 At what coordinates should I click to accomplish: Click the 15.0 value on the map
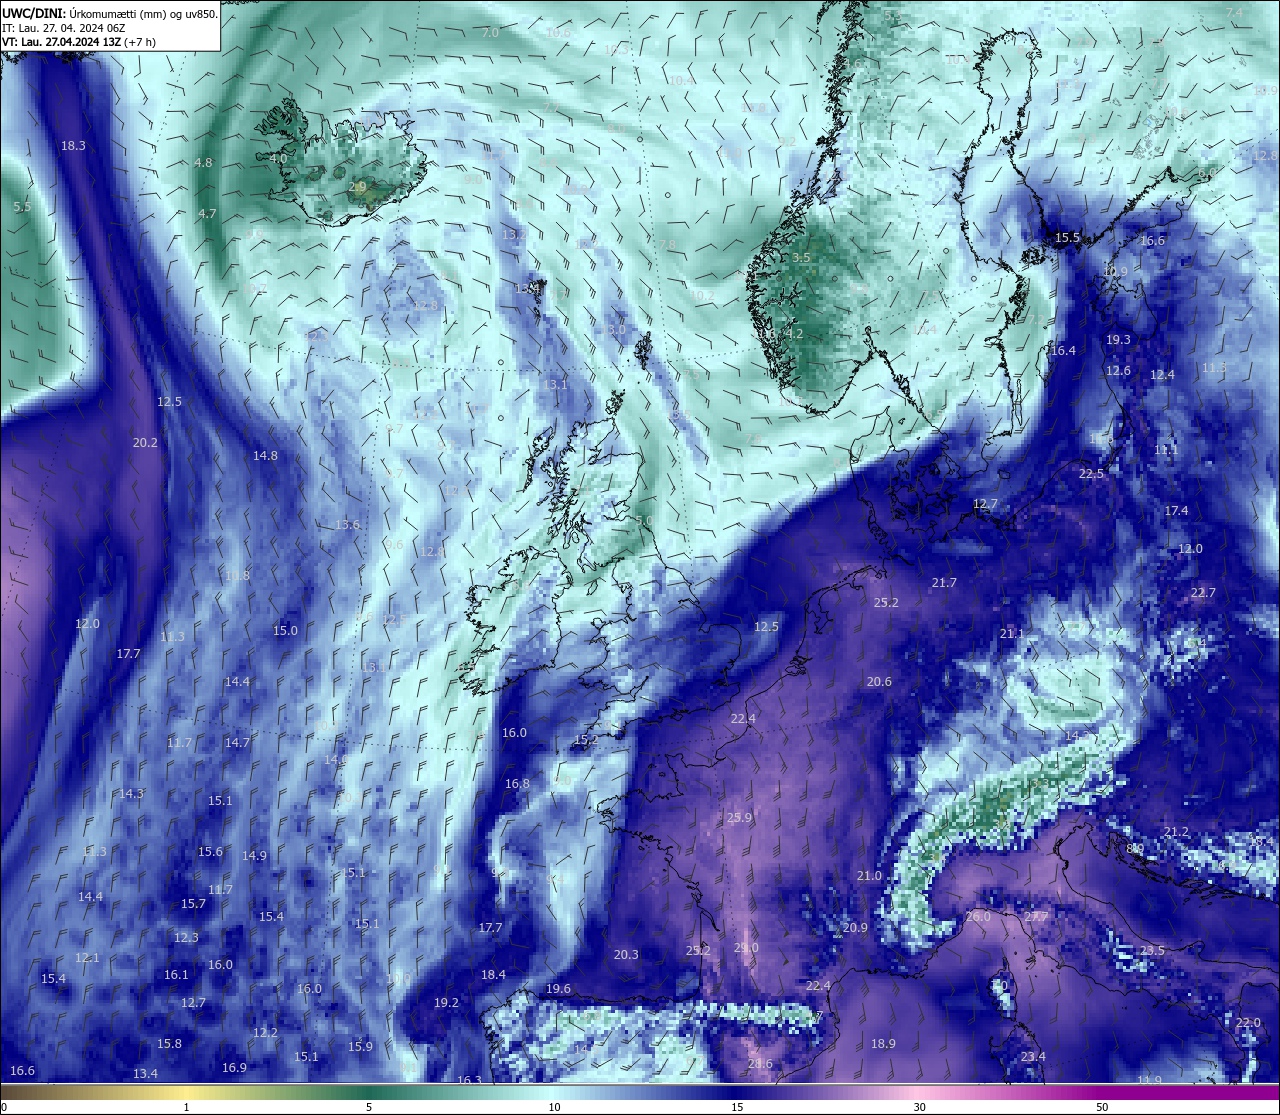click(285, 630)
